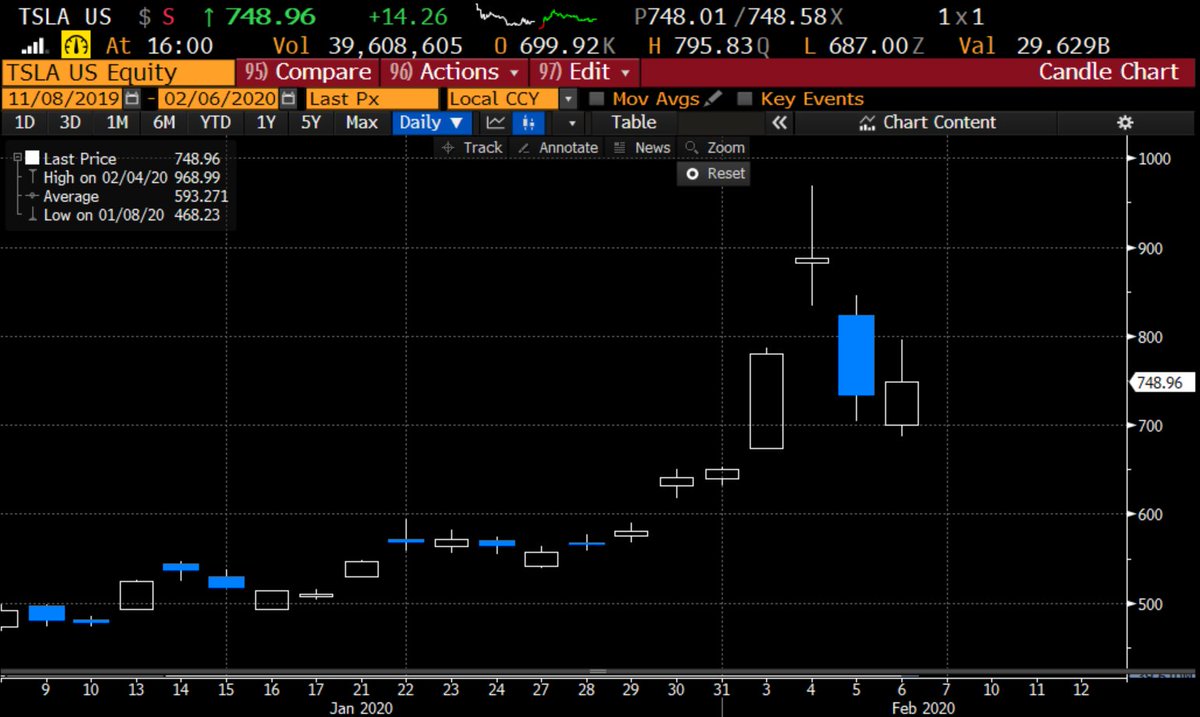
Task: Click the TSLA US Equity security field
Action: click(x=117, y=72)
